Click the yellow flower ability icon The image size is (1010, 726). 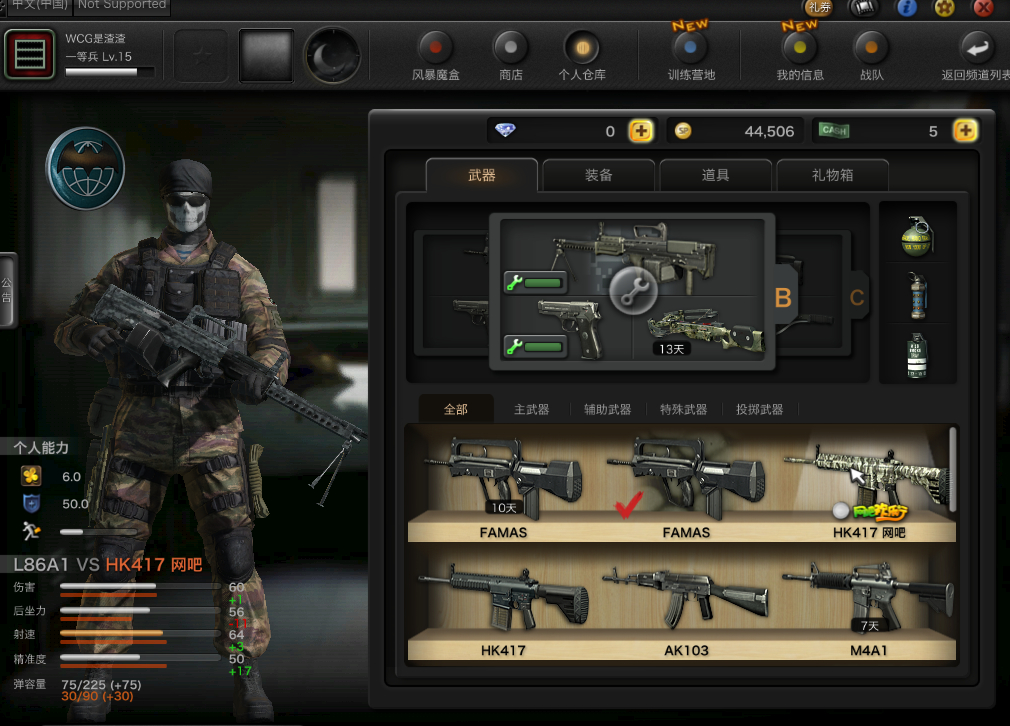(x=31, y=476)
